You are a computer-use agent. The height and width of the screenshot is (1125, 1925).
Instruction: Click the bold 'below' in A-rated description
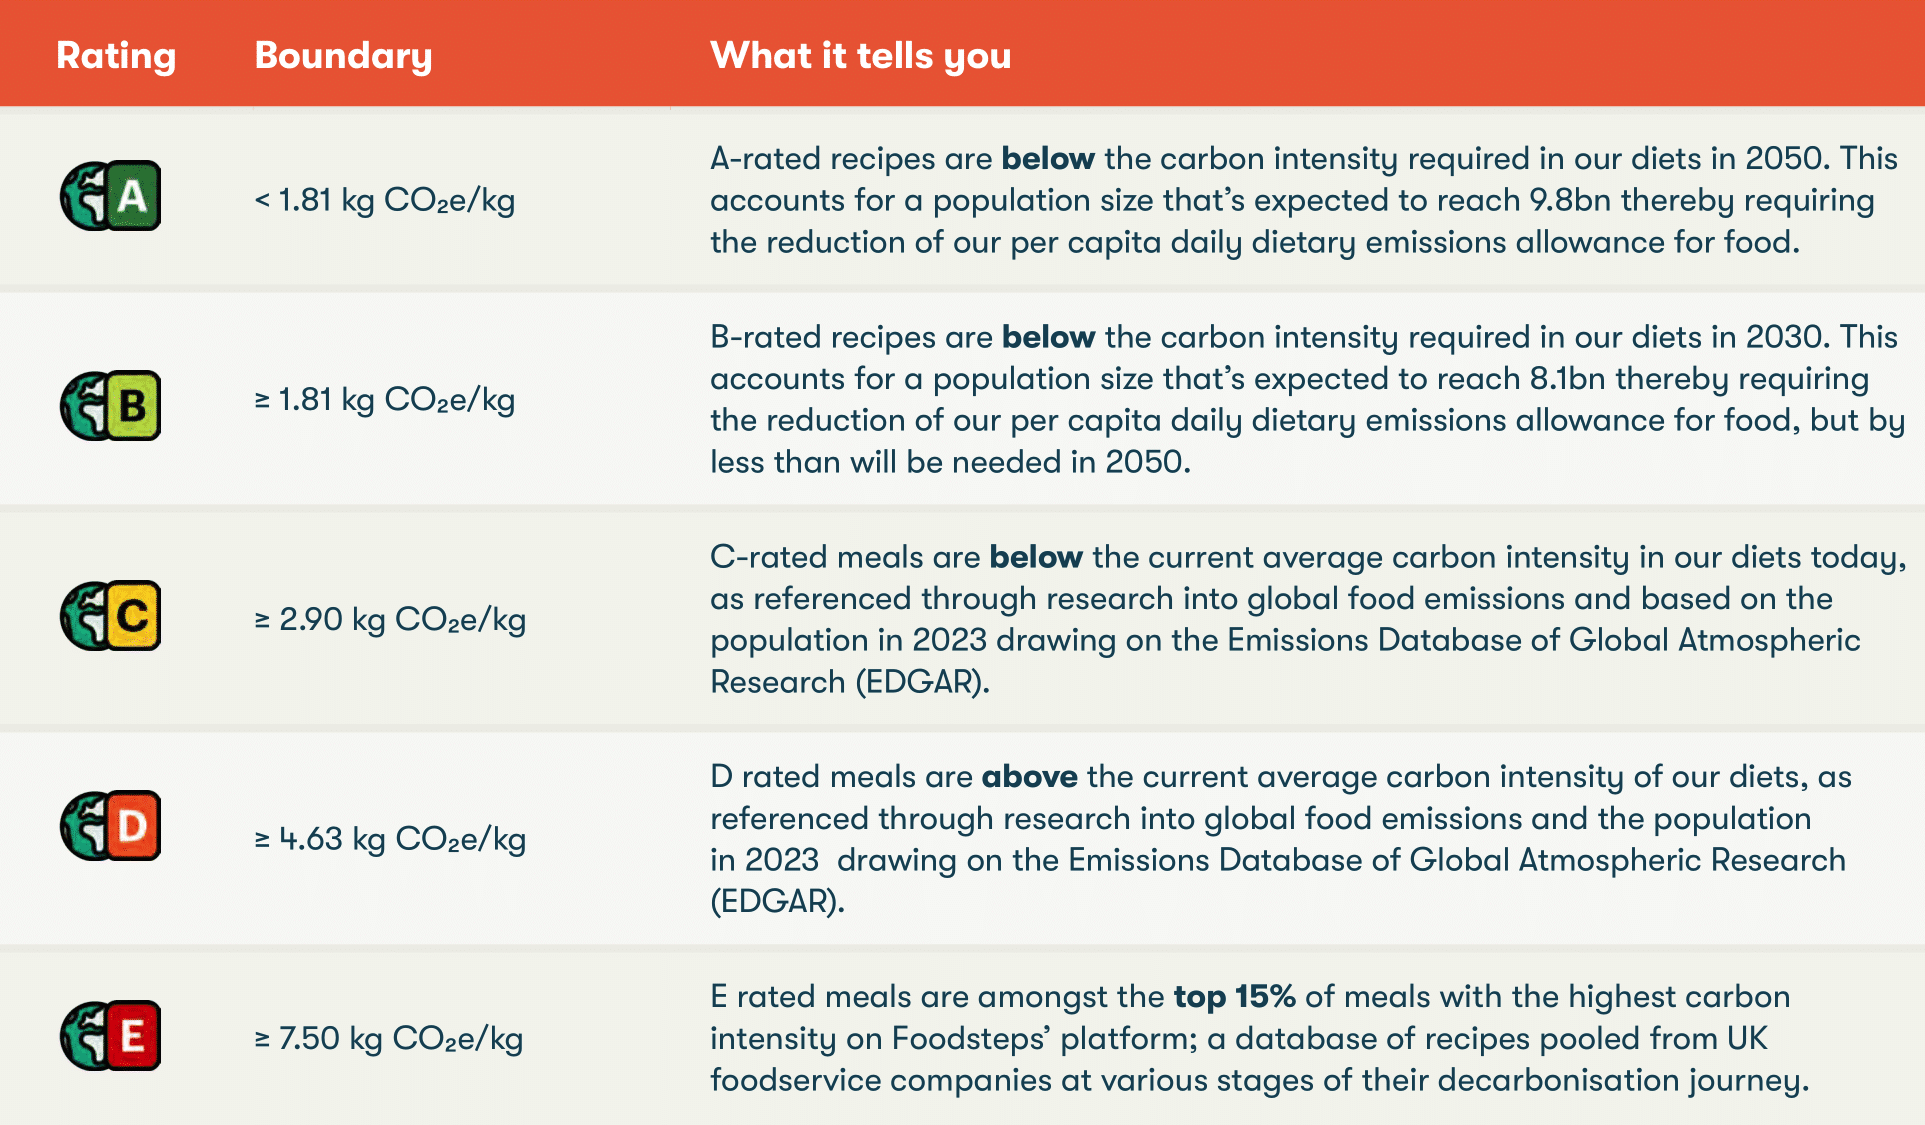click(1048, 159)
